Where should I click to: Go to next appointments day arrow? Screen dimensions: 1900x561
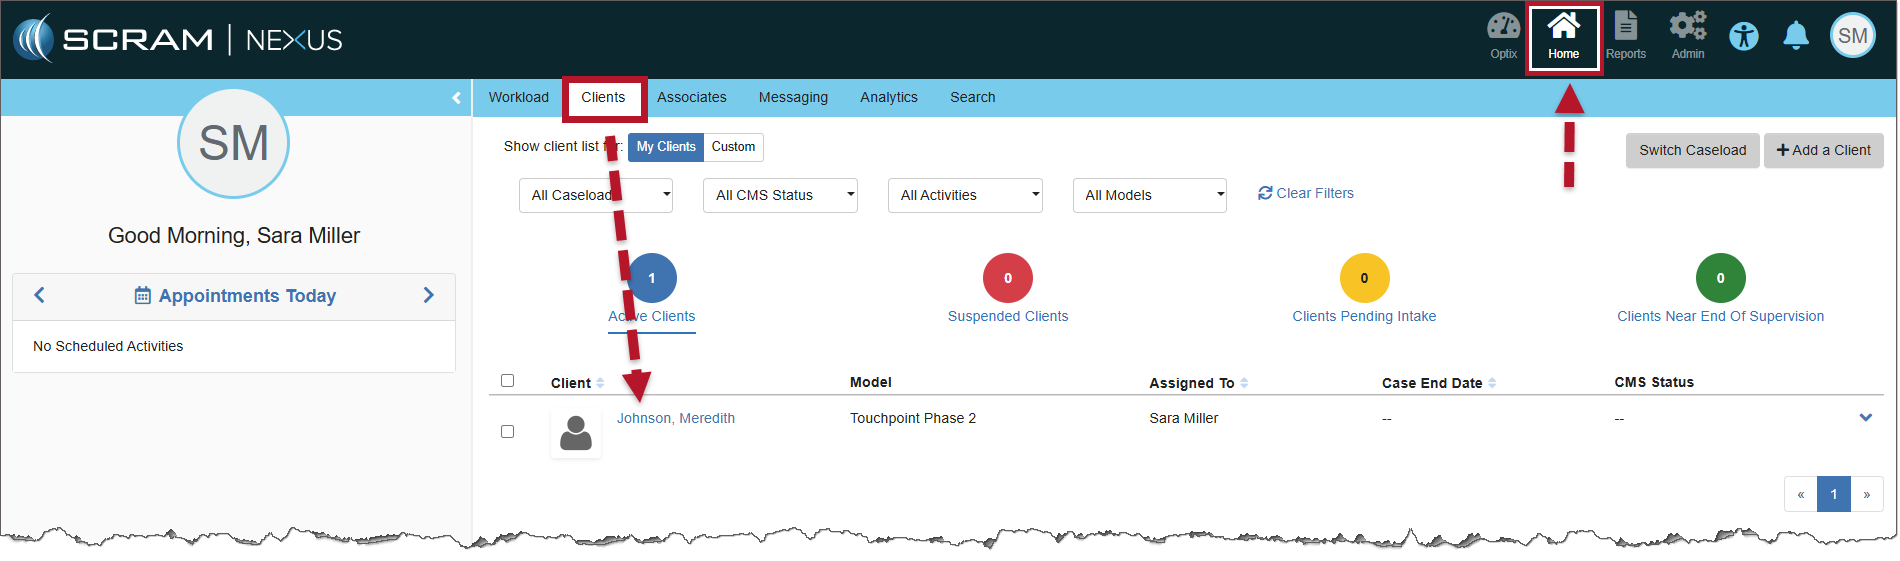[x=429, y=295]
